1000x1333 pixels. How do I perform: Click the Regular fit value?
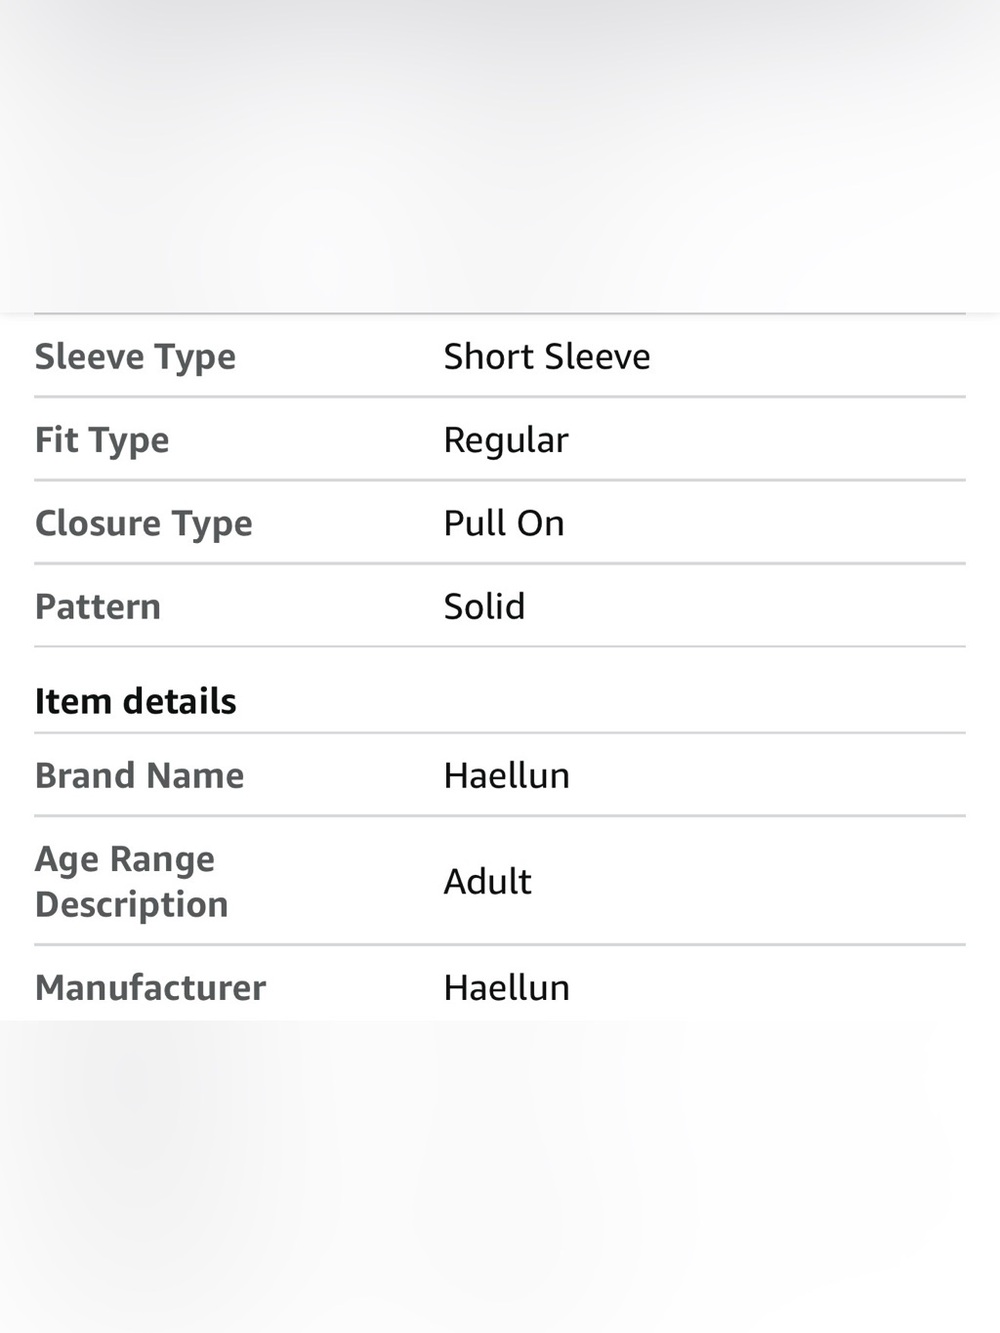[506, 440]
